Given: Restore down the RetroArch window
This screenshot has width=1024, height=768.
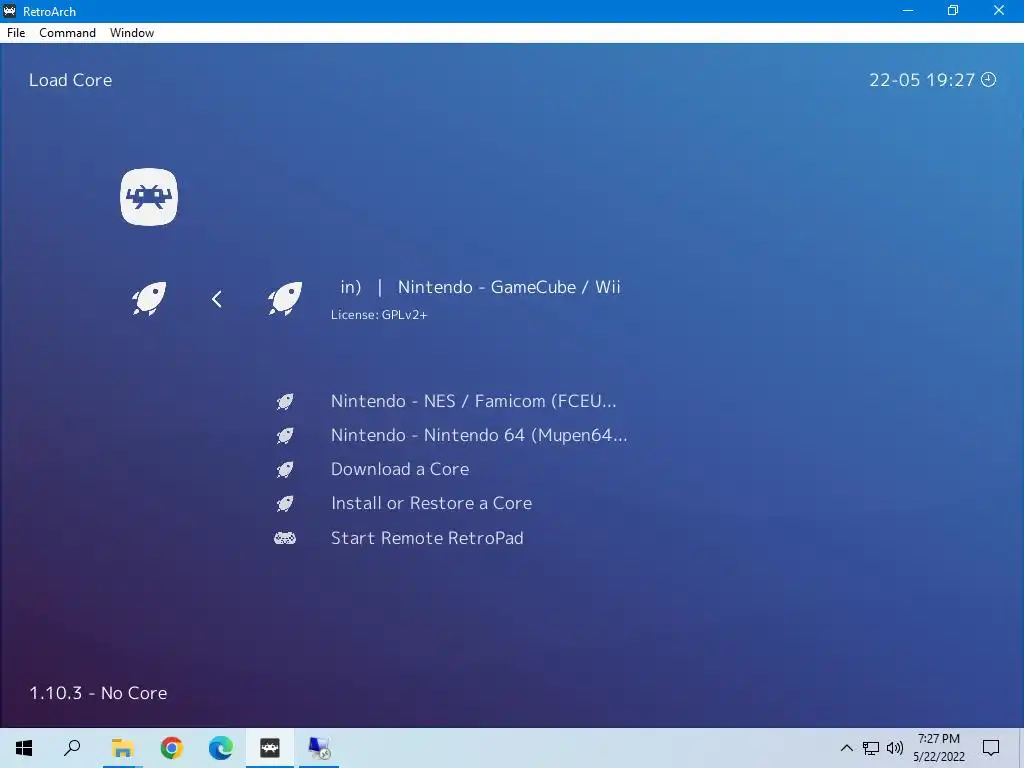Looking at the screenshot, I should [953, 10].
